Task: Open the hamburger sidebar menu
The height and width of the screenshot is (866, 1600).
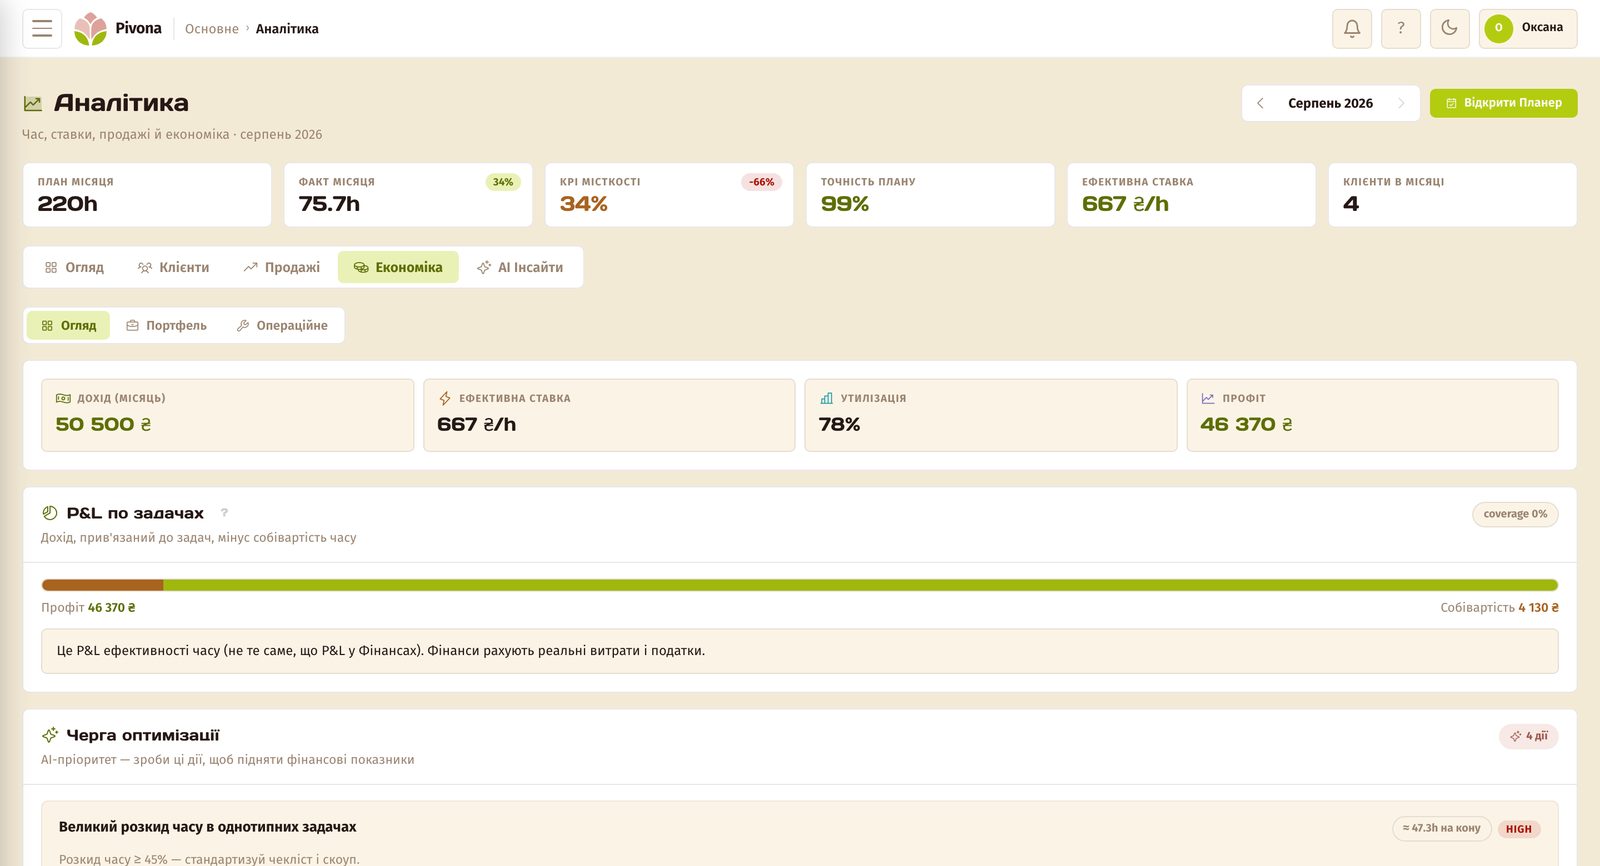Action: tap(42, 29)
